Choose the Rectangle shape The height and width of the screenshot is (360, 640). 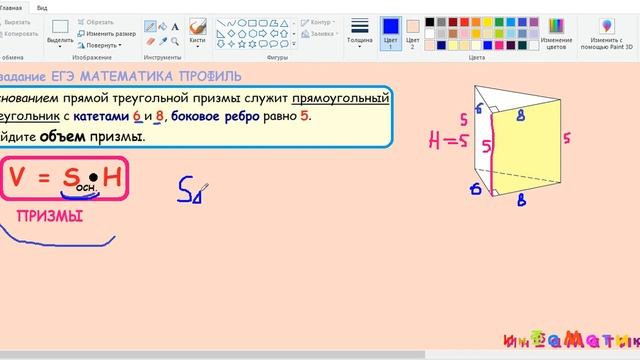pyautogui.click(x=253, y=23)
